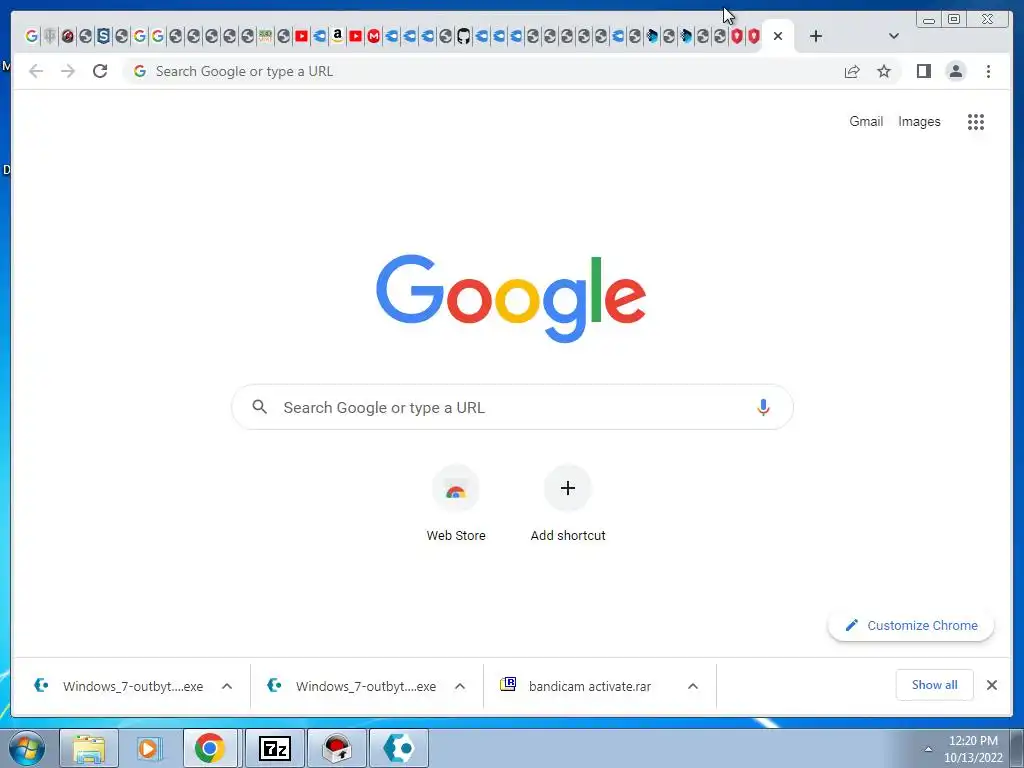Add a new shortcut tile
Viewport: 1024px width, 768px height.
pos(568,504)
